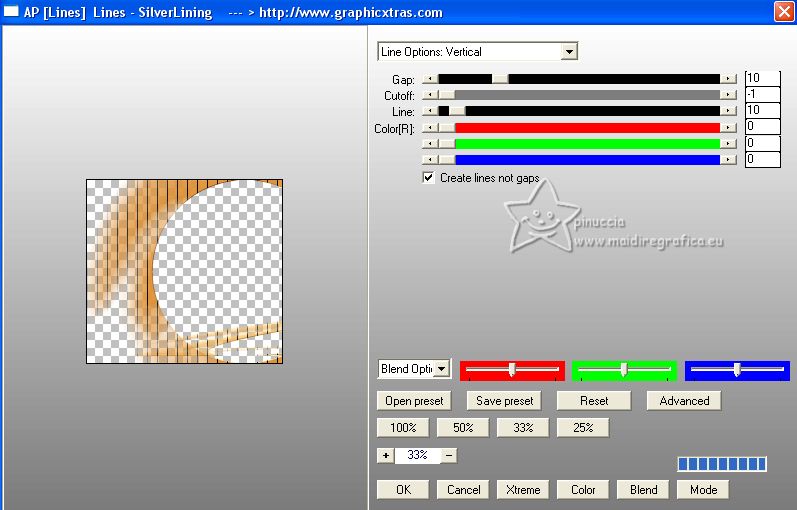Image resolution: width=797 pixels, height=510 pixels.
Task: Click the Cutoff slider left arrow
Action: pos(430,95)
